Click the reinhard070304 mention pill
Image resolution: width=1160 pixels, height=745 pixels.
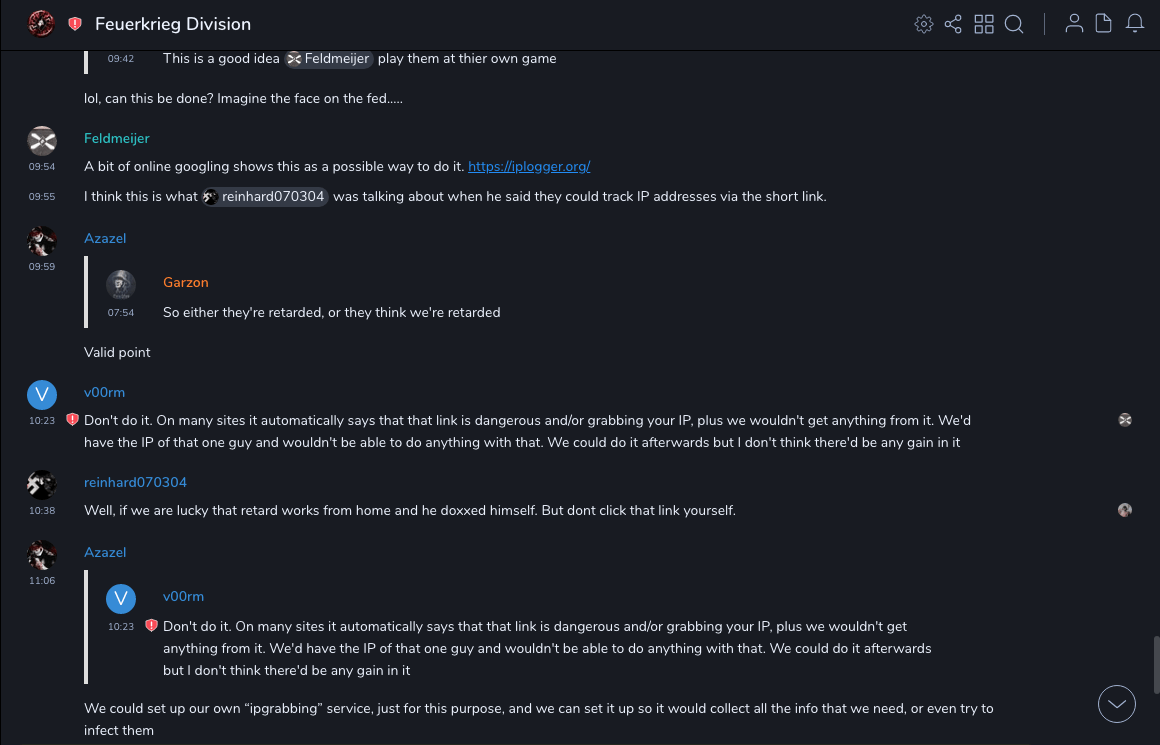[x=266, y=197]
